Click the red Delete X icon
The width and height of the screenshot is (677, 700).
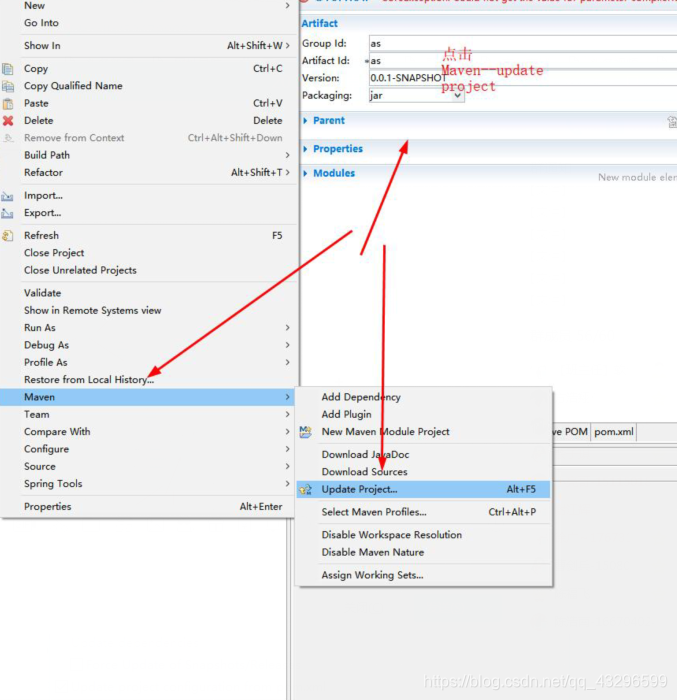coord(8,121)
